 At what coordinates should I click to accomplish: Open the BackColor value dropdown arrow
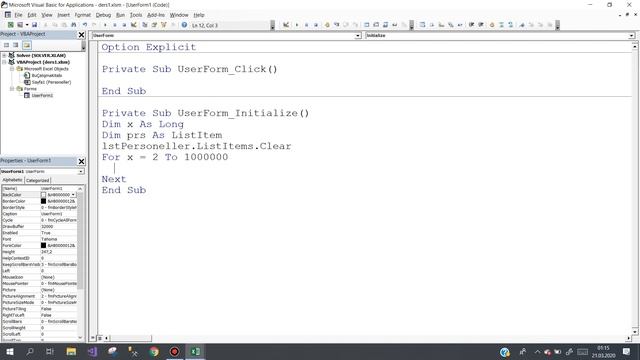click(x=73, y=195)
